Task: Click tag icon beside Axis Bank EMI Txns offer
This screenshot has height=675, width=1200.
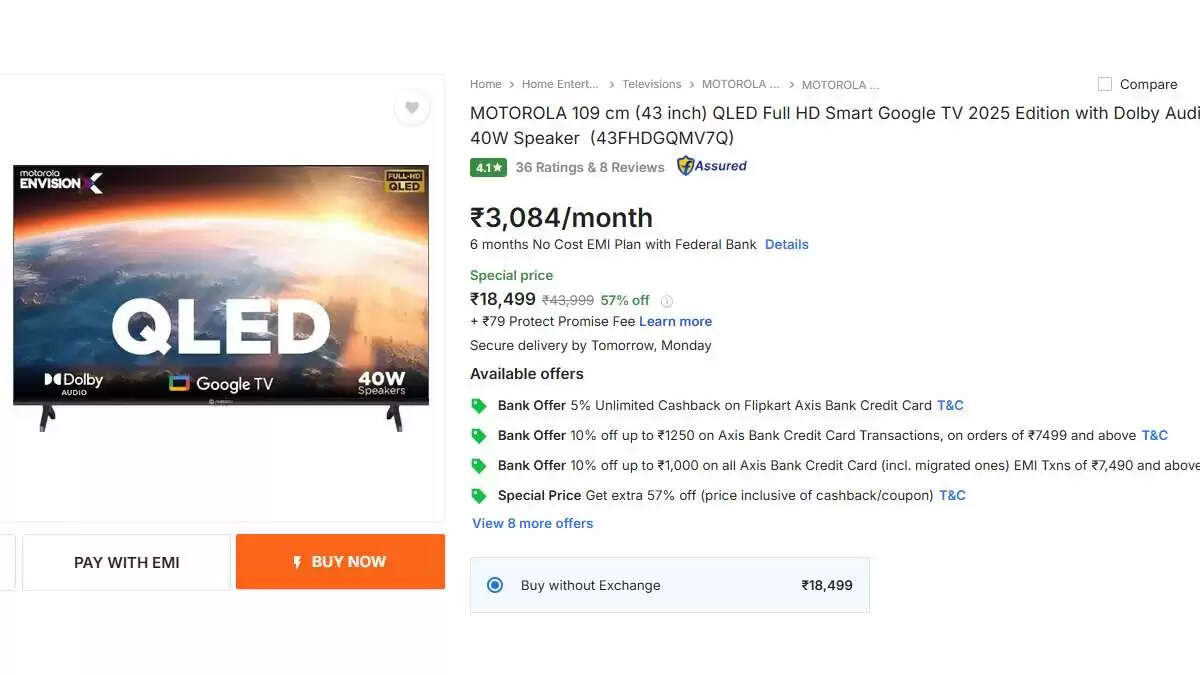Action: coord(479,466)
